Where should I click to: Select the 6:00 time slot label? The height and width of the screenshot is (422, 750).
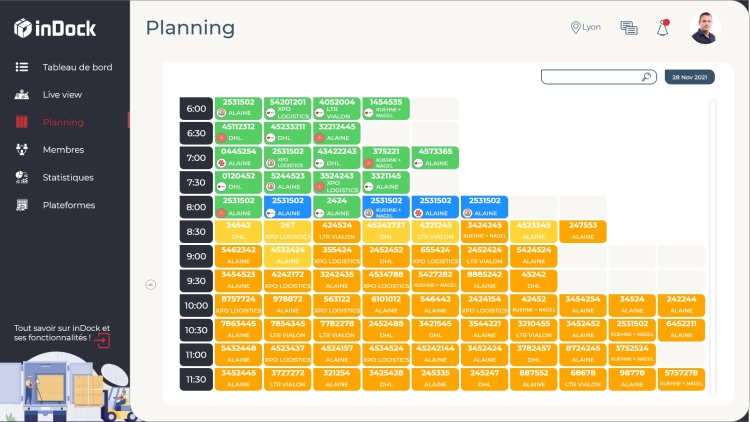tap(196, 108)
